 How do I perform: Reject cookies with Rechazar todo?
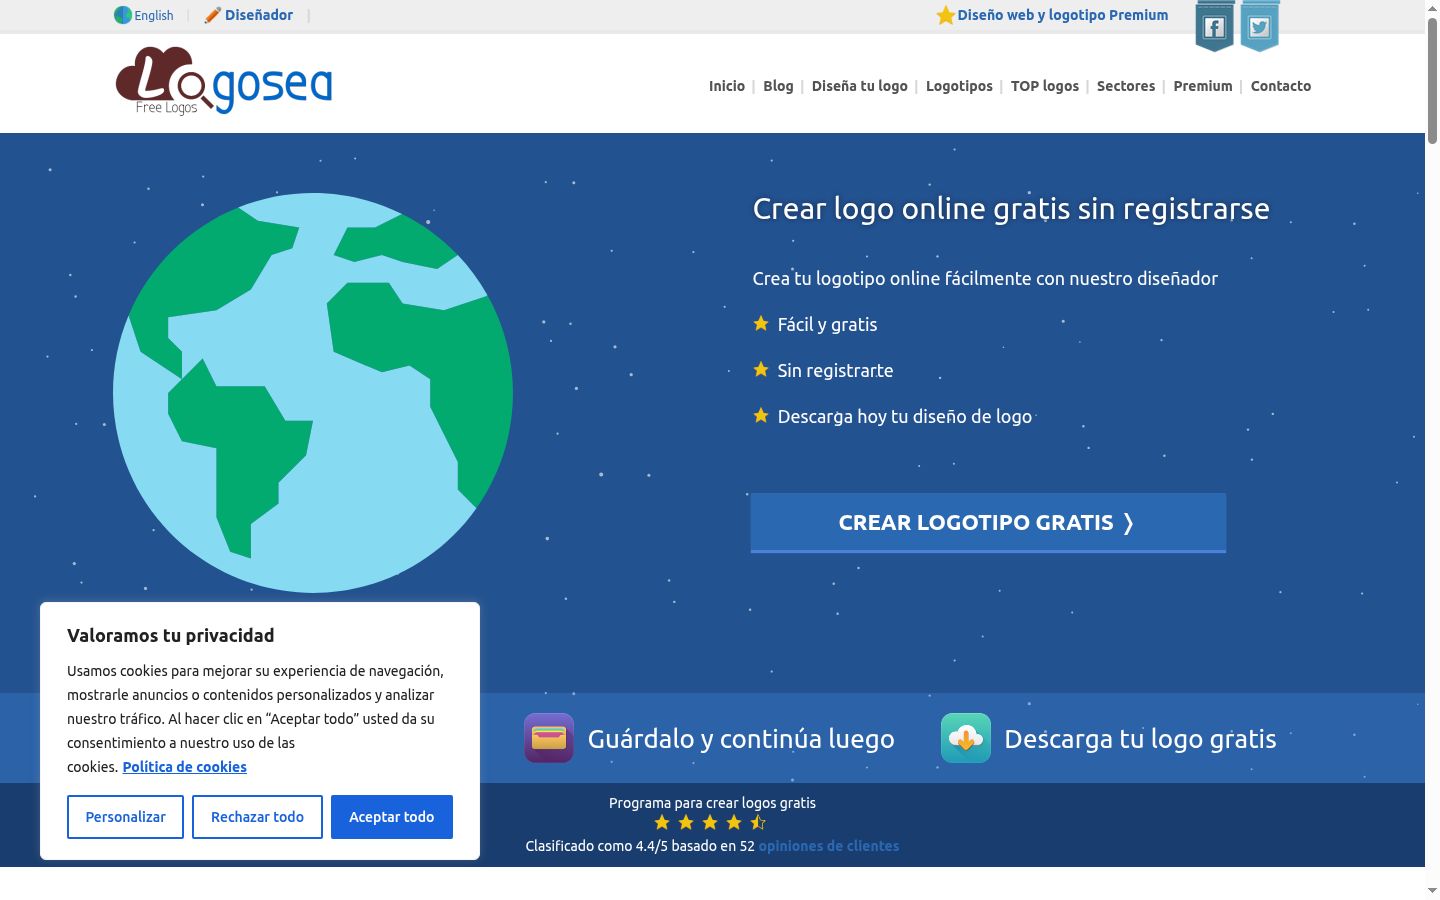click(x=257, y=817)
